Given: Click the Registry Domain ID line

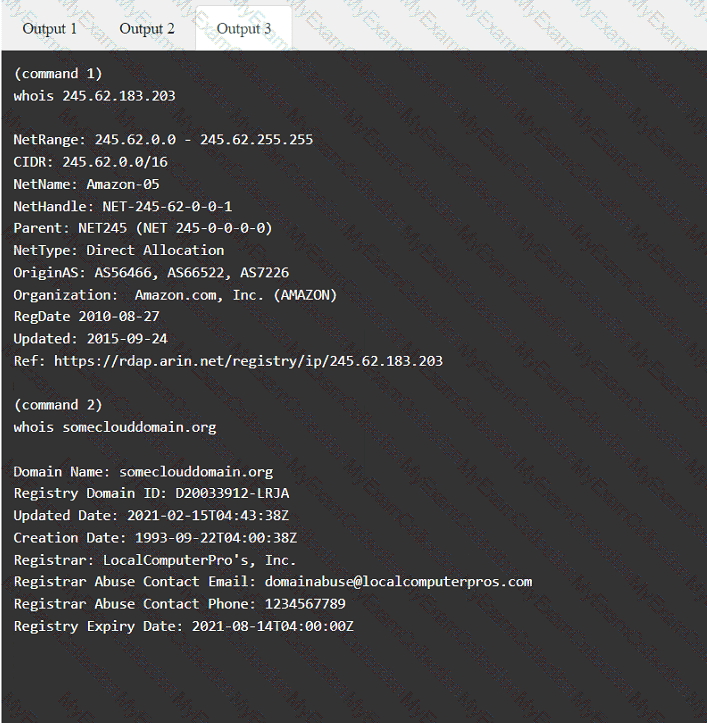Looking at the screenshot, I should click(151, 493).
